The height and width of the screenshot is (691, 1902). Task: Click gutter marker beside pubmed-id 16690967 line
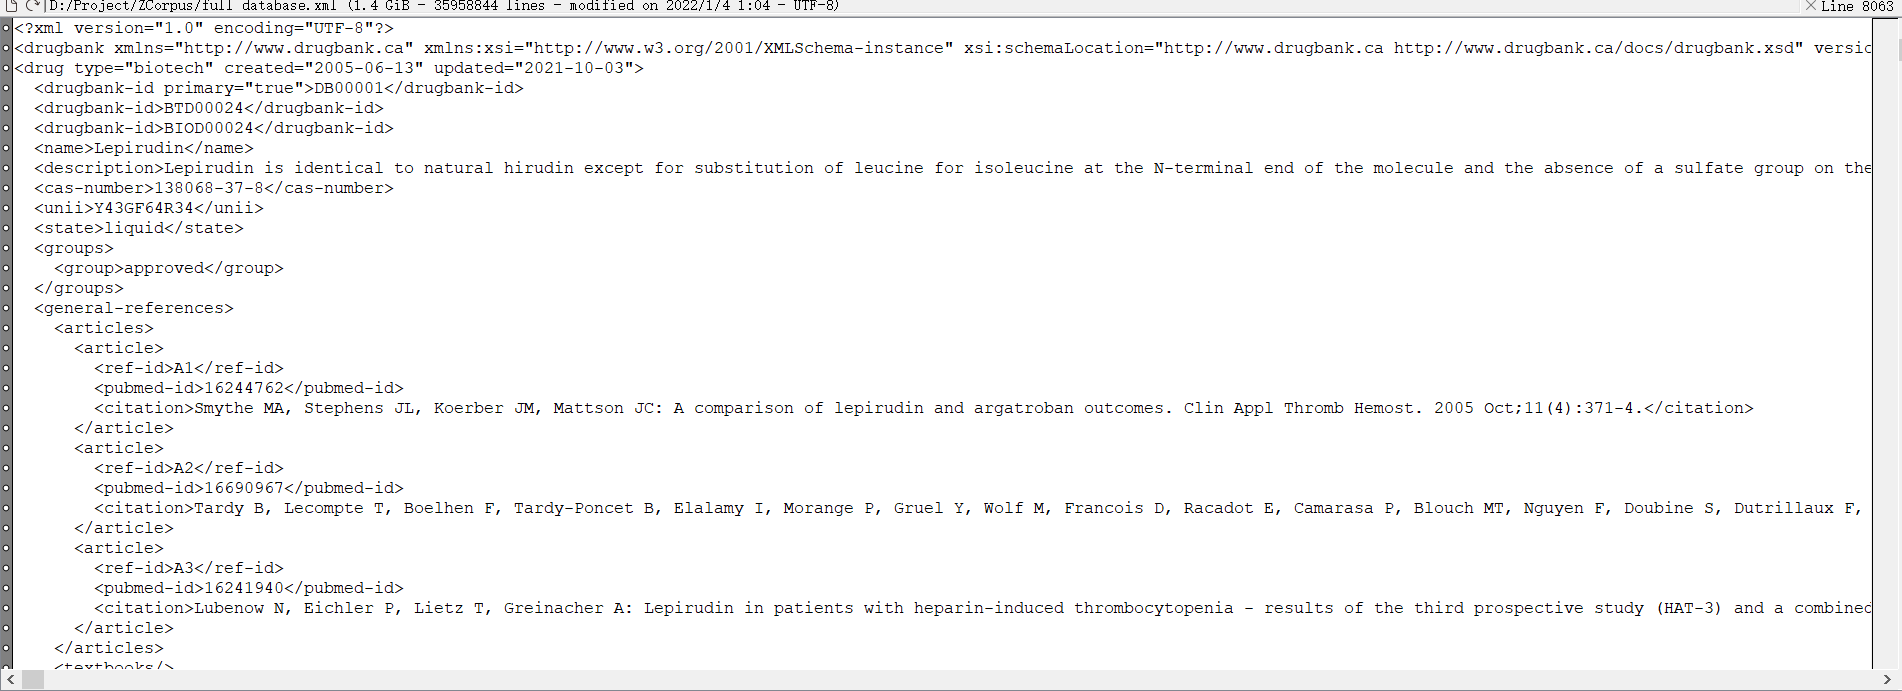point(6,488)
